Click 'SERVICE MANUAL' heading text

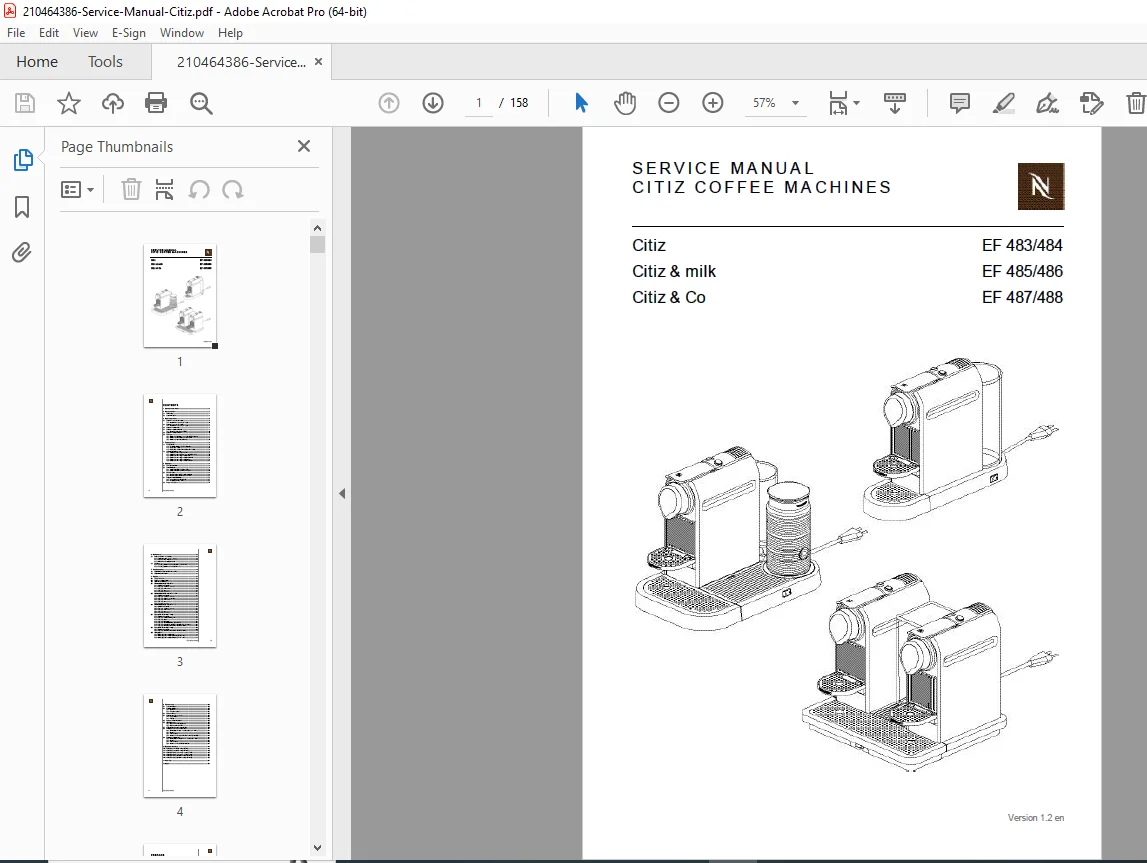(723, 168)
